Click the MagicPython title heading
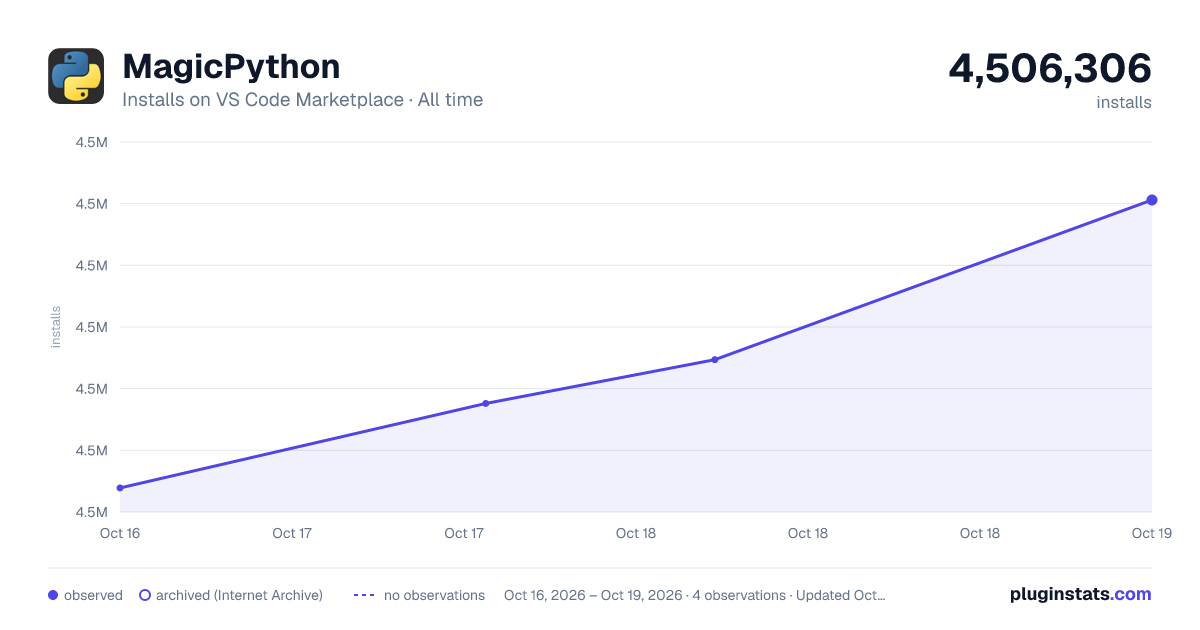 231,67
